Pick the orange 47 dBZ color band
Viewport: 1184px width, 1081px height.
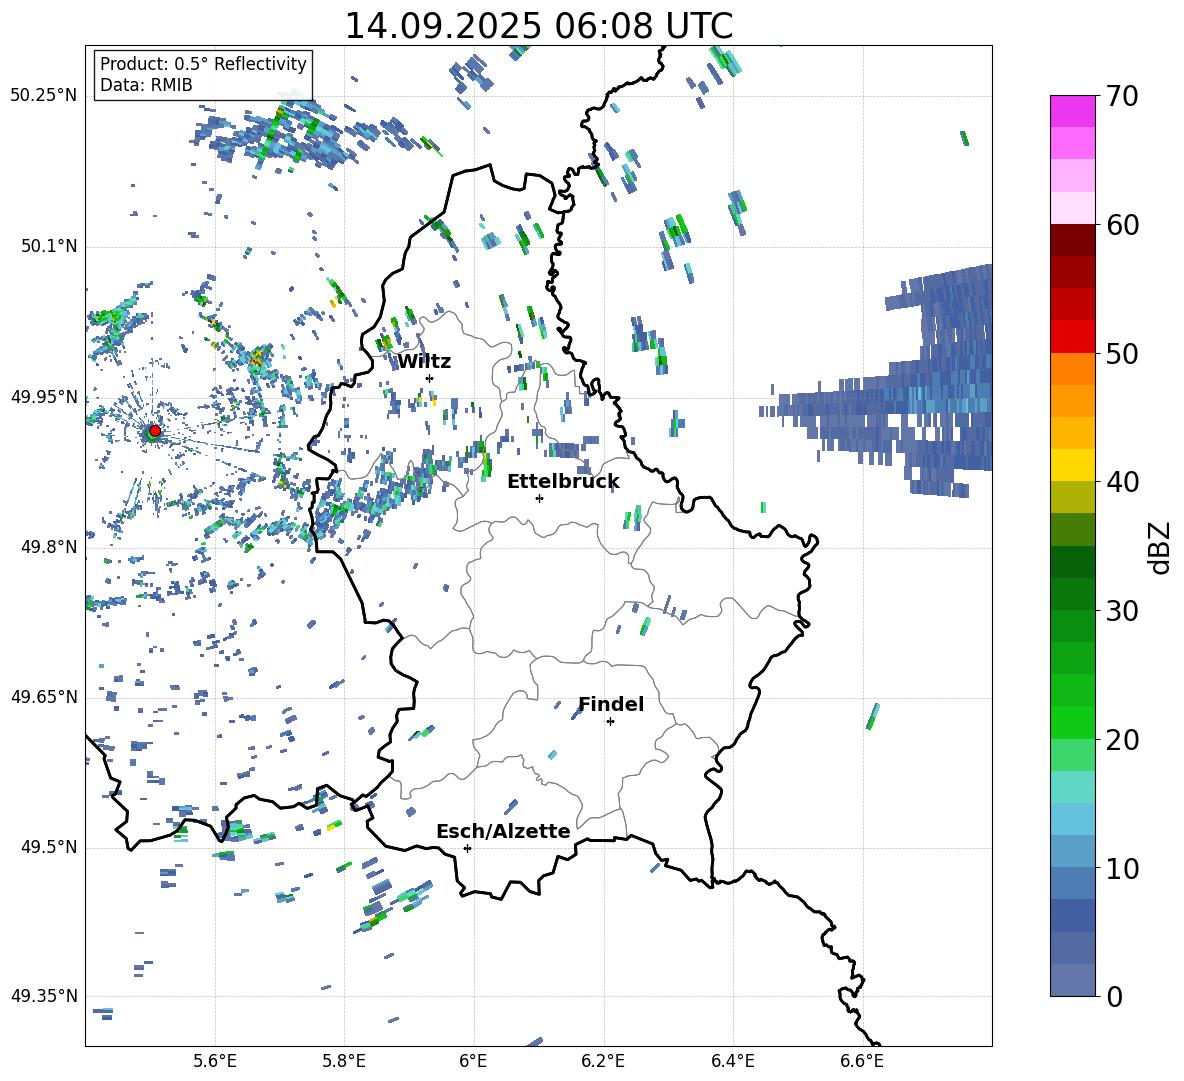(x=1073, y=401)
